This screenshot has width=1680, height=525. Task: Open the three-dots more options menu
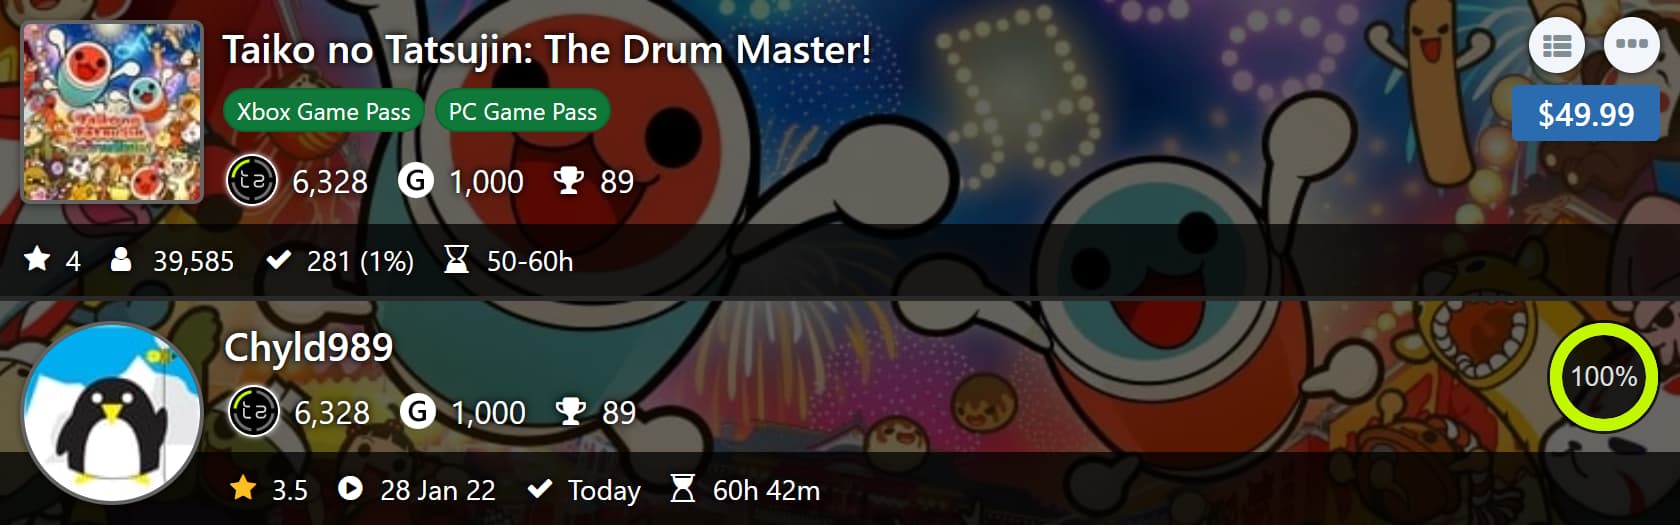[1632, 46]
